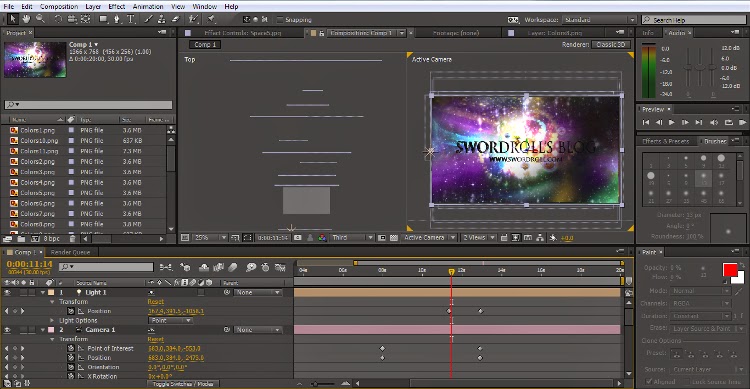Click the Brainstorm timeline icon
The width and height of the screenshot is (750, 389).
251,267
